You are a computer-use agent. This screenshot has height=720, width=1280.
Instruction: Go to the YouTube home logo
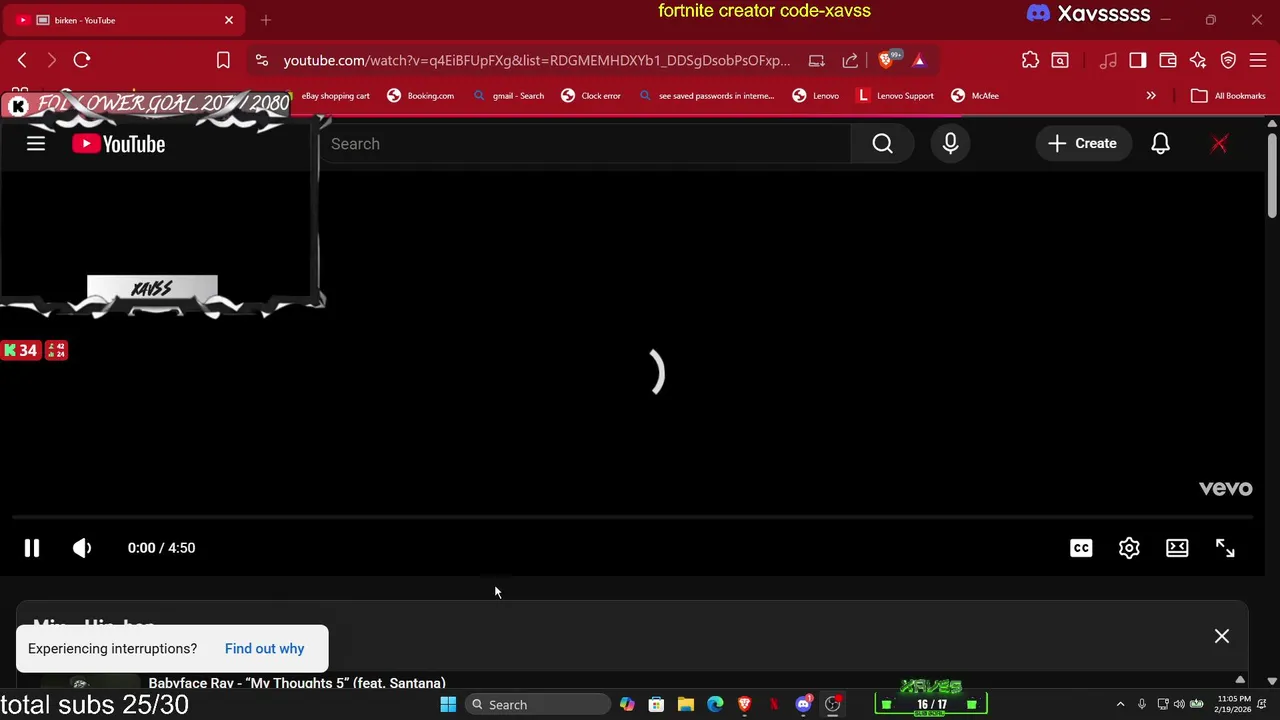[x=118, y=144]
